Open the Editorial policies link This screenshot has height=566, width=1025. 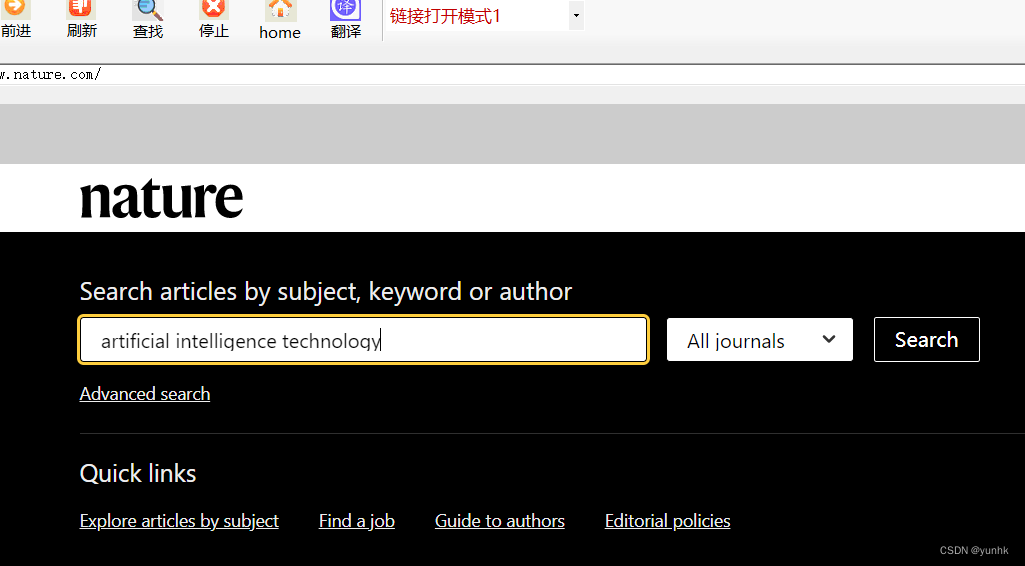tap(667, 521)
